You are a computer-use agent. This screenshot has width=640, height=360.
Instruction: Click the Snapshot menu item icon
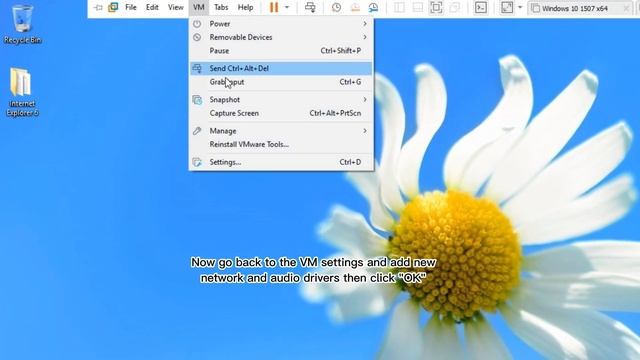point(197,100)
